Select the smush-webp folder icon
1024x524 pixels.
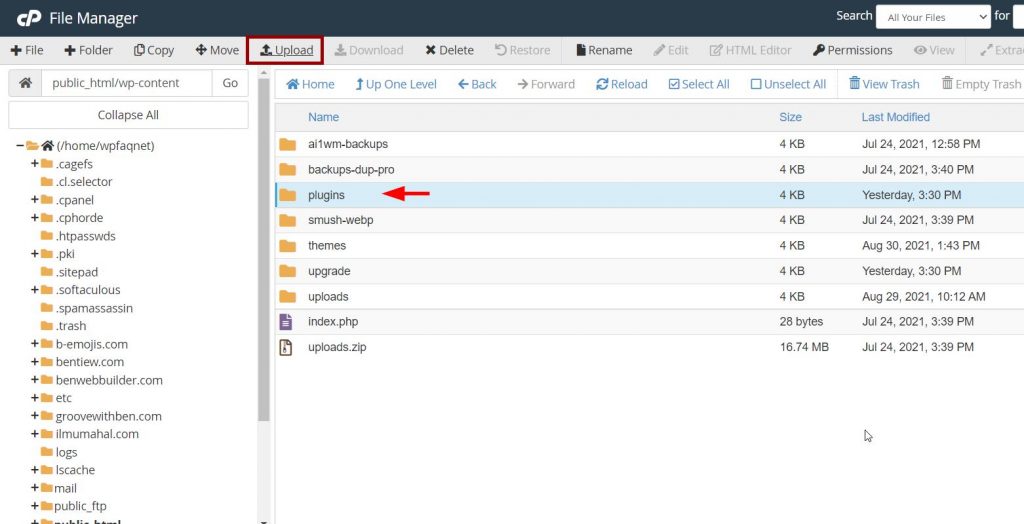pos(287,221)
